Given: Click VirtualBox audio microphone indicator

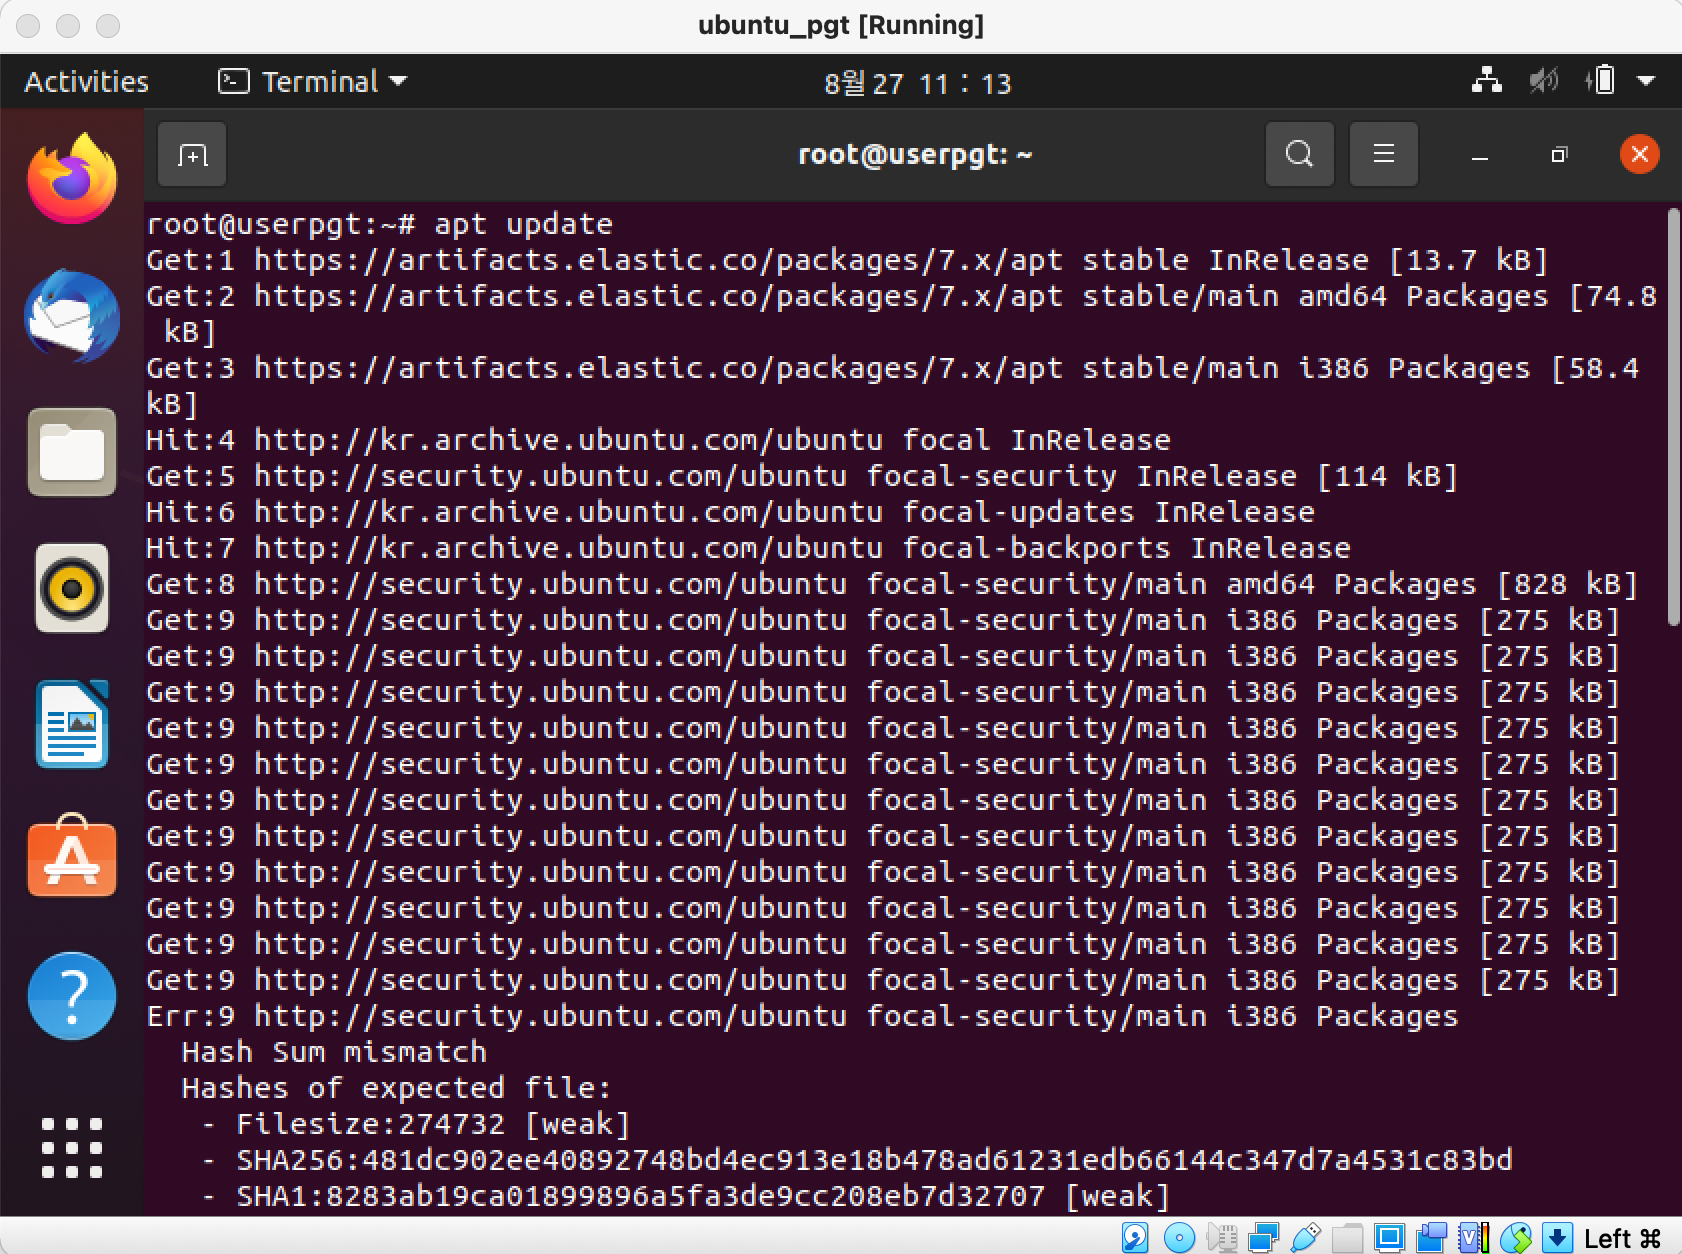Looking at the screenshot, I should [x=1222, y=1238].
